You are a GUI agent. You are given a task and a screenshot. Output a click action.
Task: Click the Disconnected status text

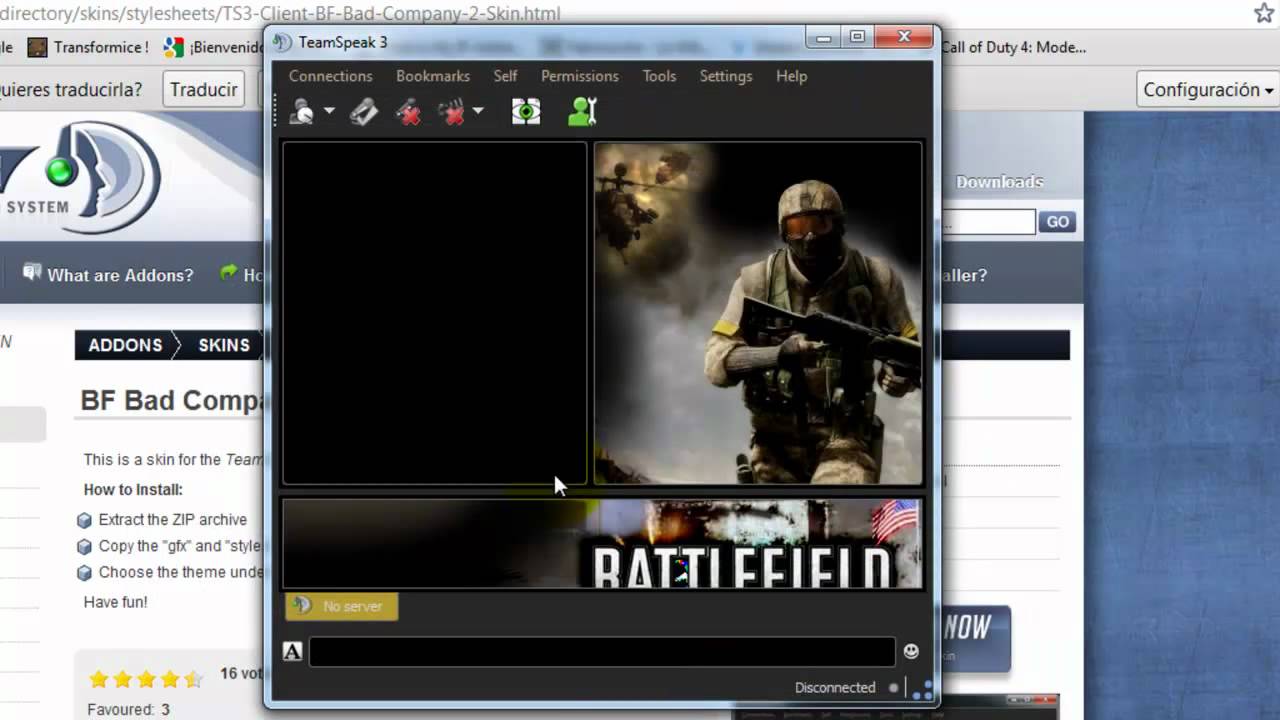point(835,687)
